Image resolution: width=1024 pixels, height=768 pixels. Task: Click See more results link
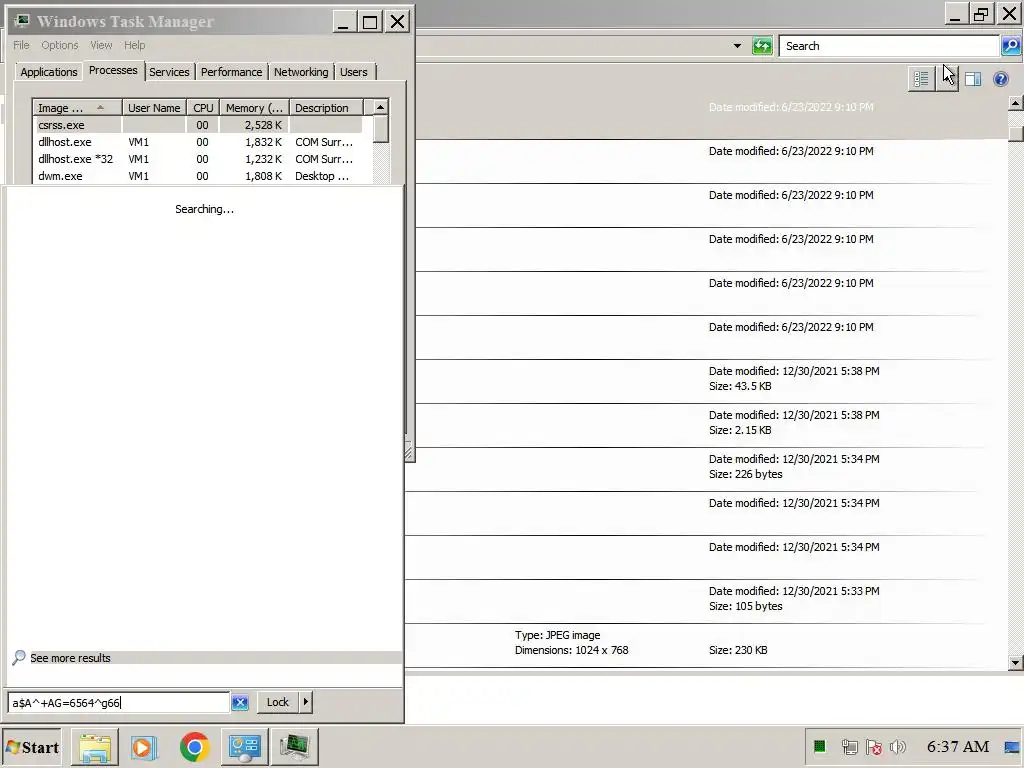(70, 658)
